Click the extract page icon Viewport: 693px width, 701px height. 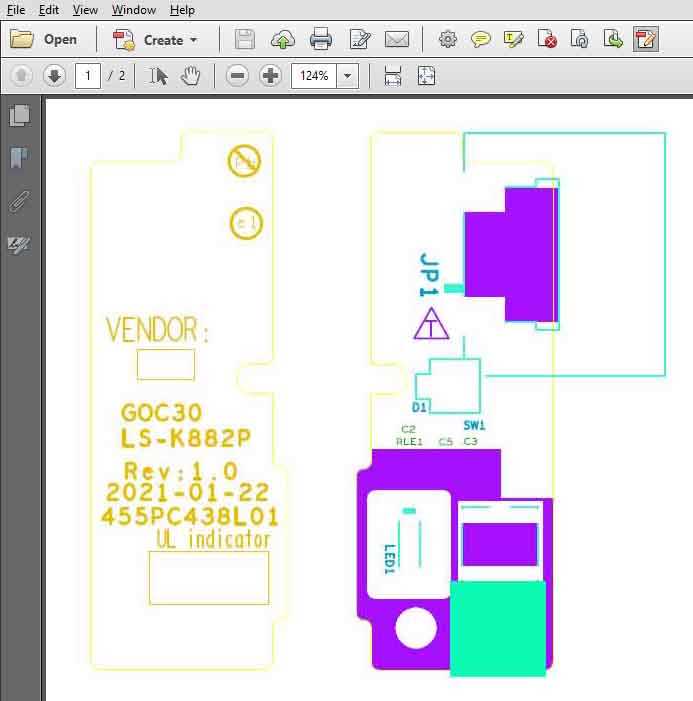[x=613, y=39]
